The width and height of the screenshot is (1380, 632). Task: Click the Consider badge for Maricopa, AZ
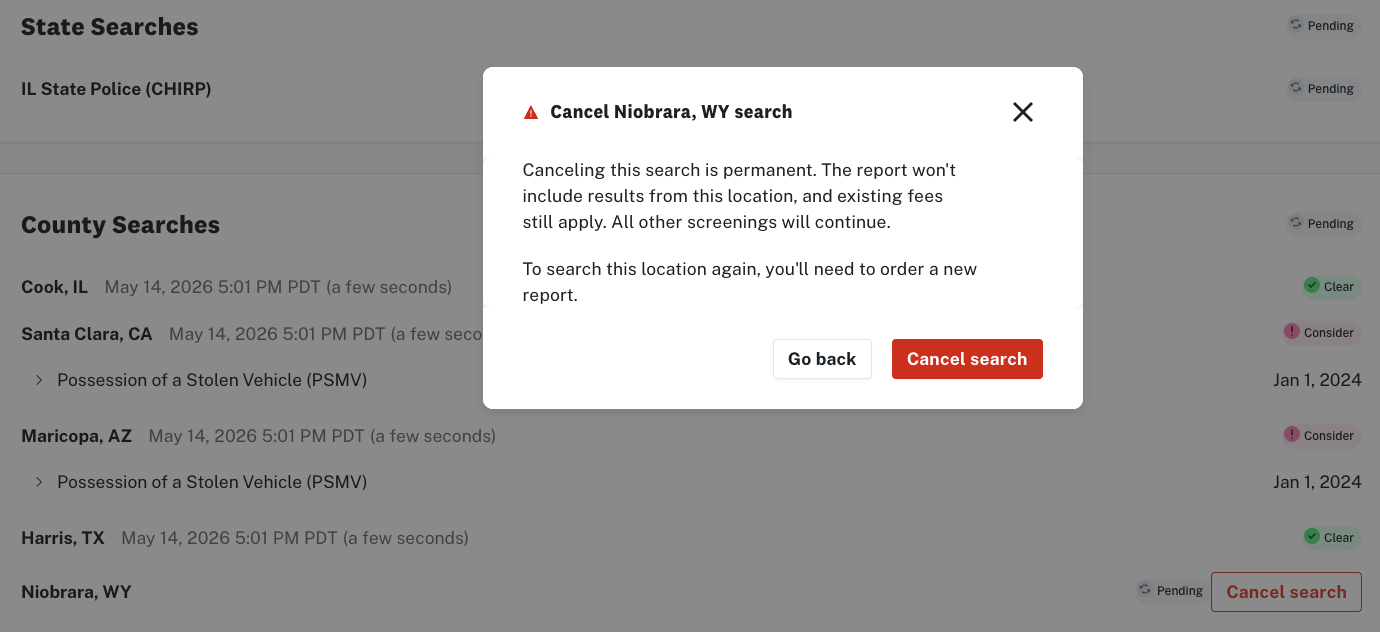pyautogui.click(x=1321, y=436)
